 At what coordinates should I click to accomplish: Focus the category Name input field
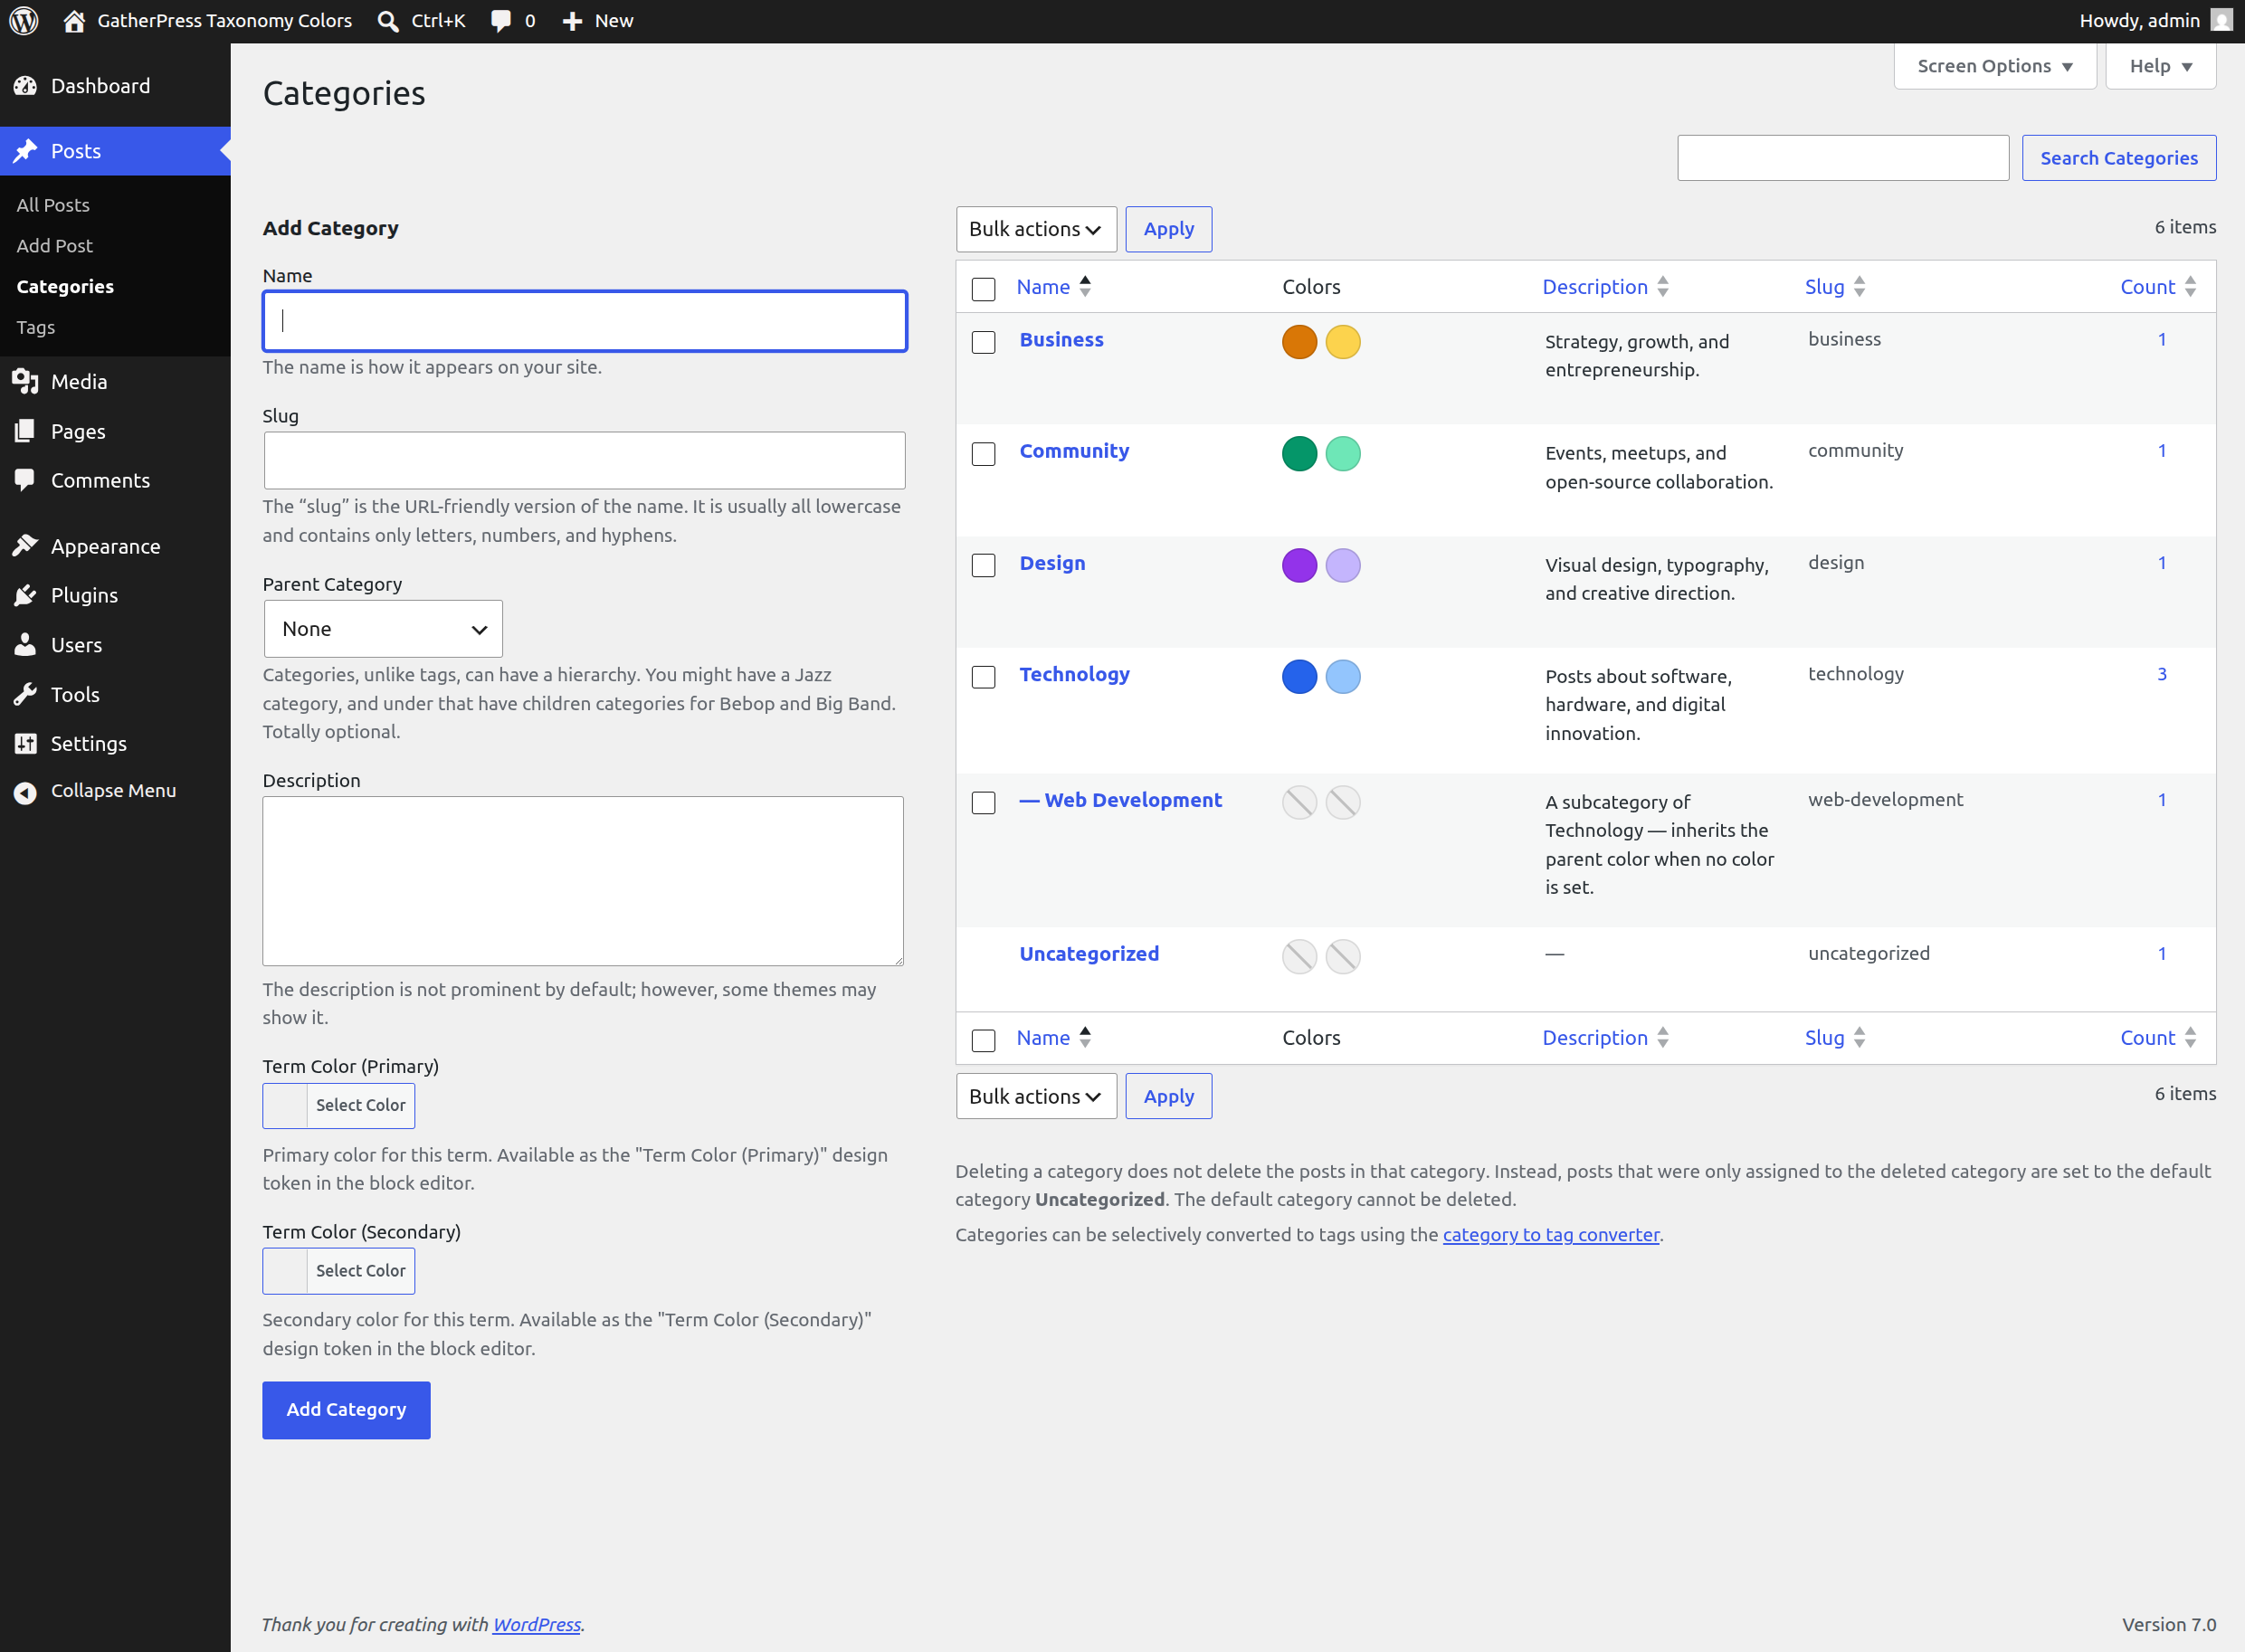[x=585, y=321]
